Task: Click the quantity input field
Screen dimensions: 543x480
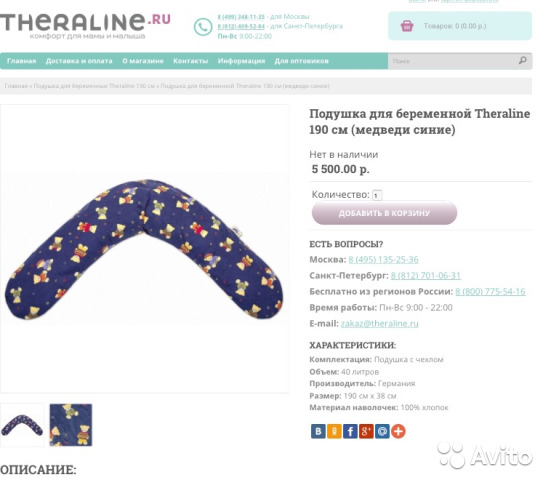Action: [377, 195]
